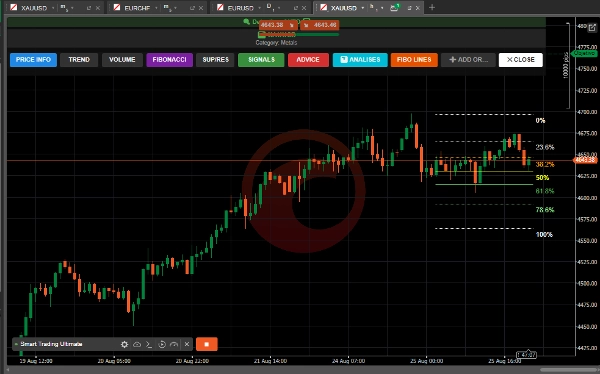The width and height of the screenshot is (600, 374).
Task: Click the current price label 4643.38 on axis
Action: coord(585,160)
